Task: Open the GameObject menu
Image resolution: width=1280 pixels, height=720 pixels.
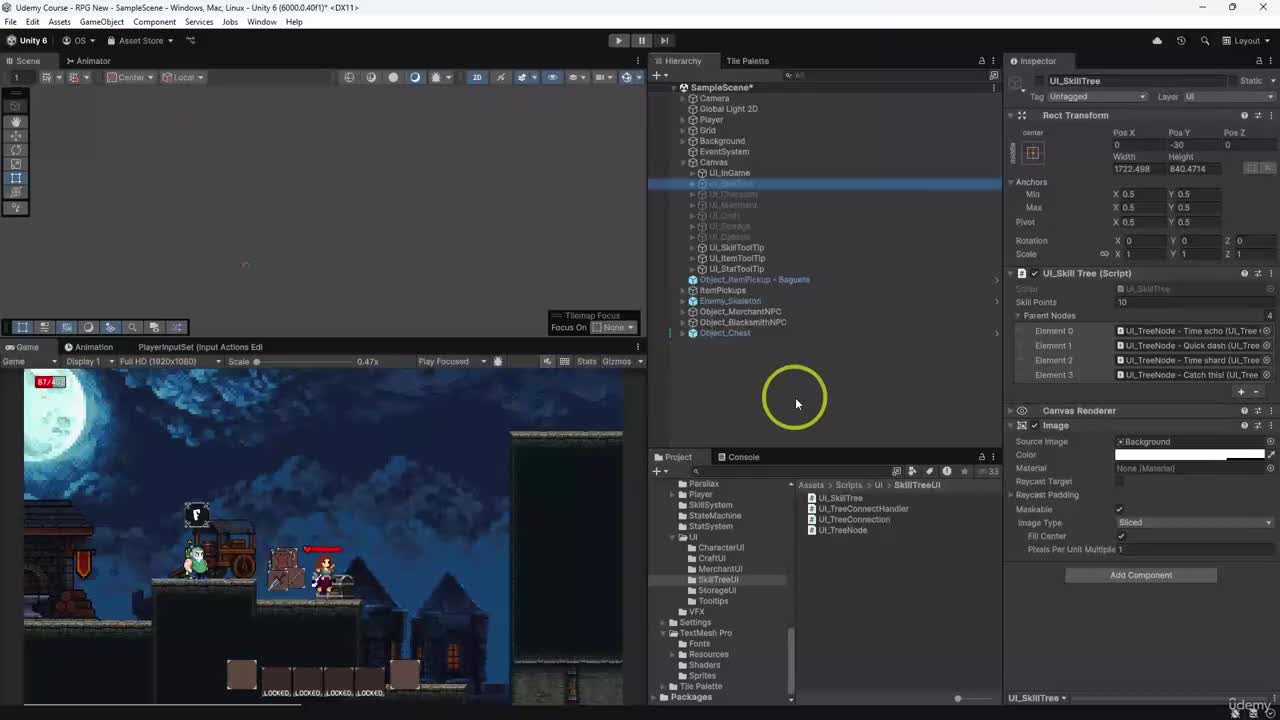Action: (x=101, y=22)
